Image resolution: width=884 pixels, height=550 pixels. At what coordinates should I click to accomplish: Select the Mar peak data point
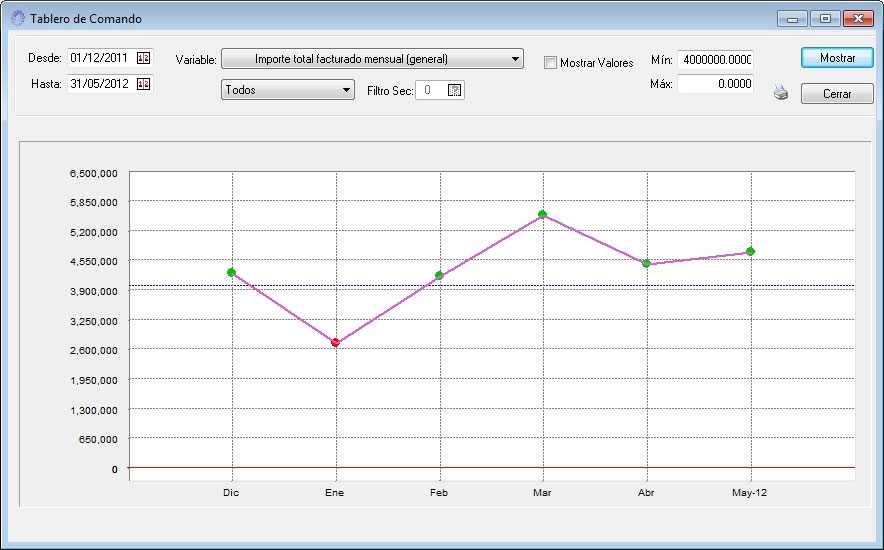pyautogui.click(x=542, y=214)
